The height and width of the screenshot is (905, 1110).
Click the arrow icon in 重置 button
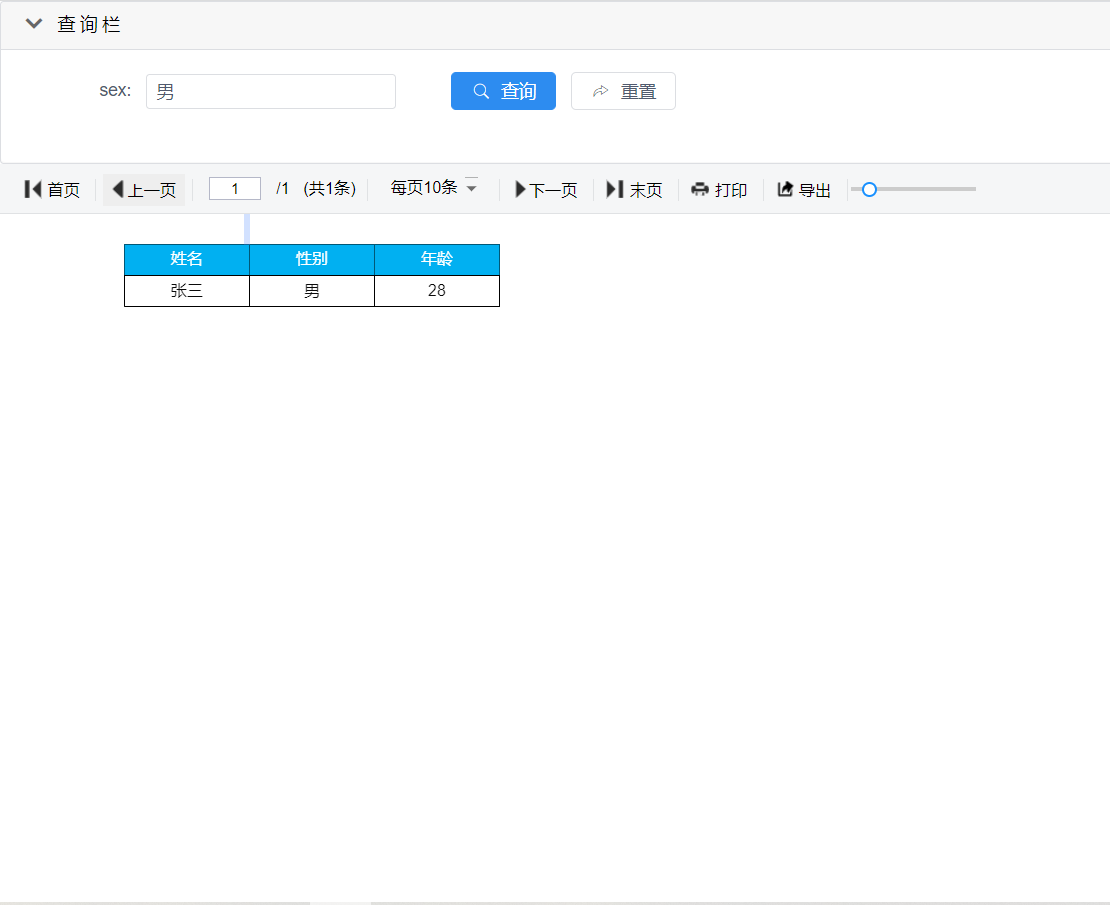pos(601,91)
